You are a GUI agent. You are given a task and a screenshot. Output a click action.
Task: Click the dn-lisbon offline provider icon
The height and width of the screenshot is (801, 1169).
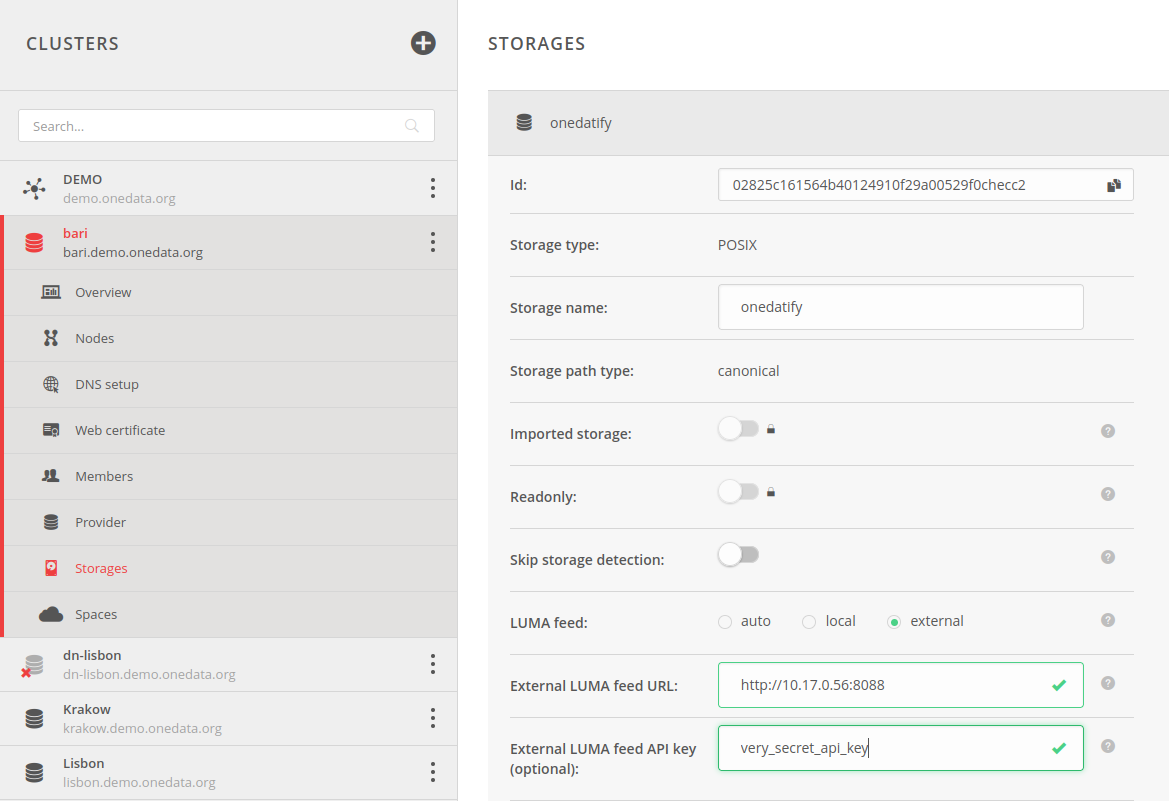pos(32,665)
